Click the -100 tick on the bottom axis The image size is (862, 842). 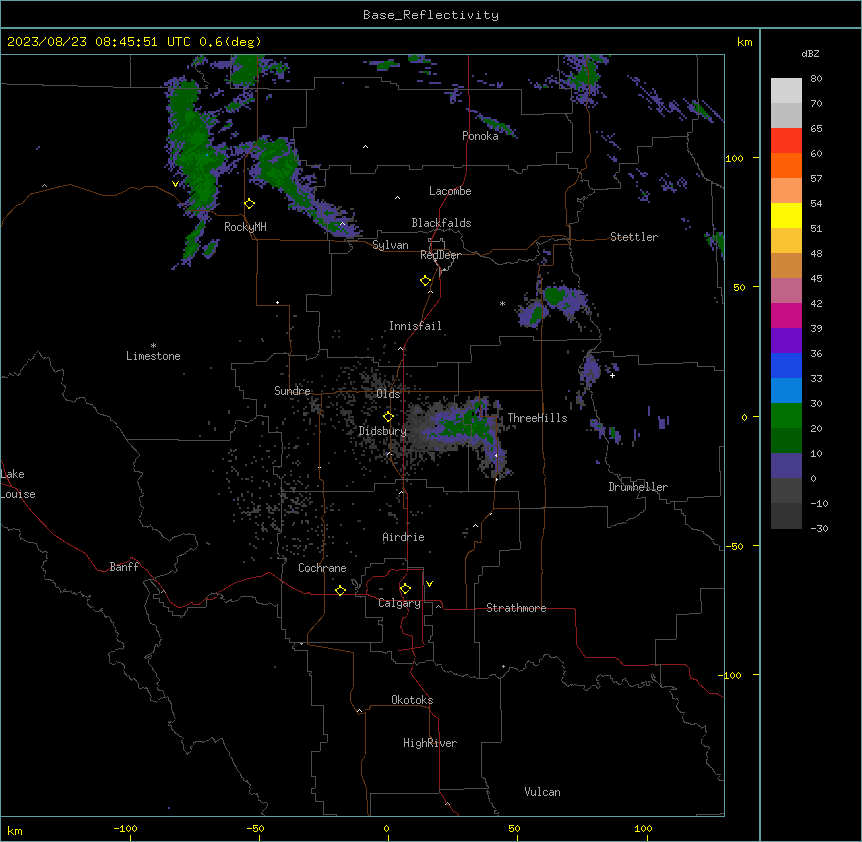click(126, 828)
